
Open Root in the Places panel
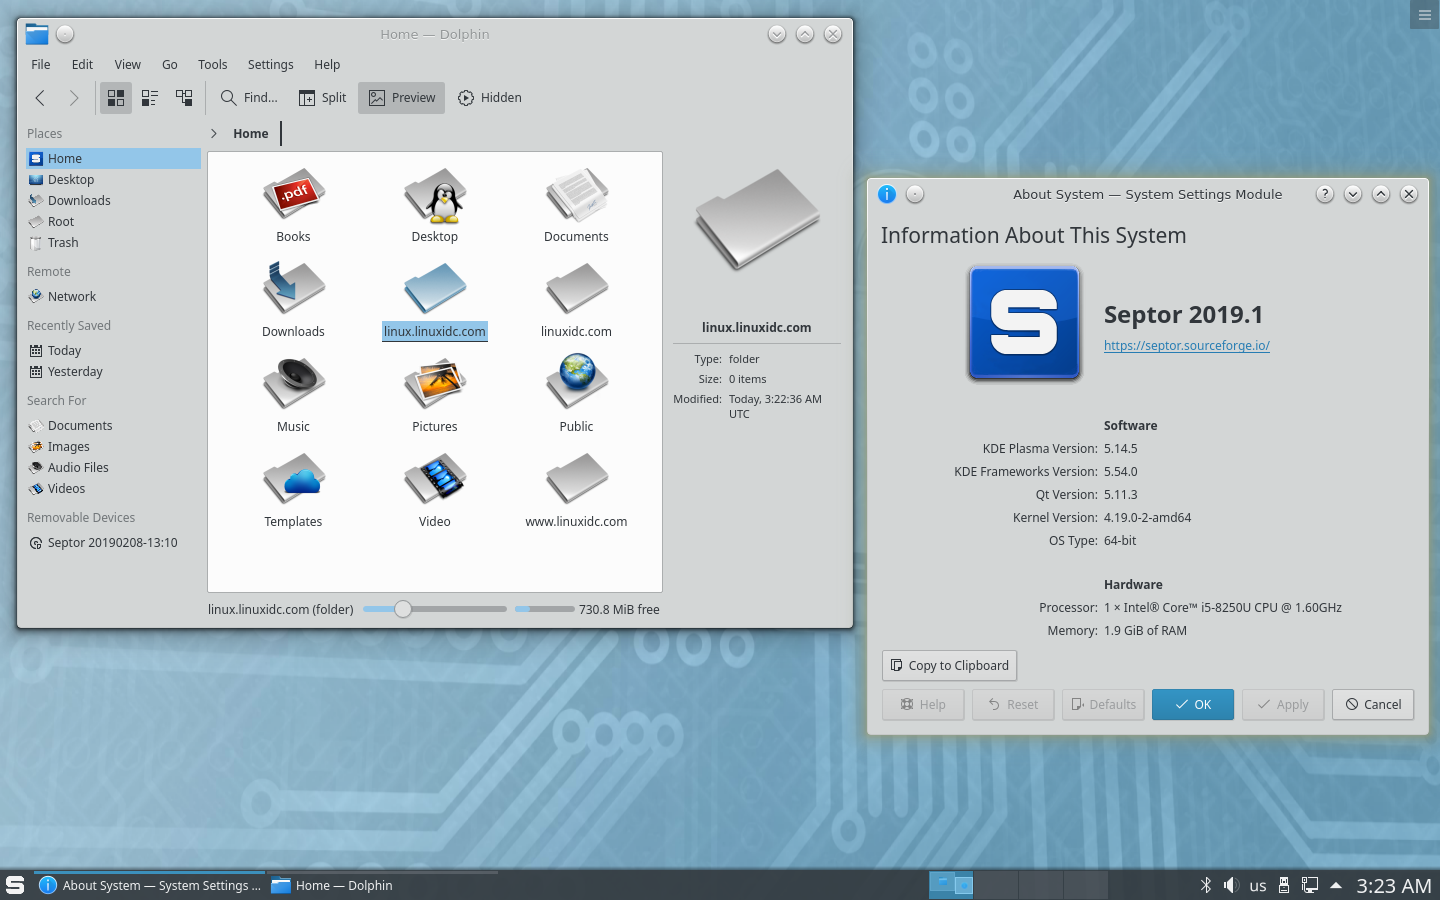pos(113,222)
